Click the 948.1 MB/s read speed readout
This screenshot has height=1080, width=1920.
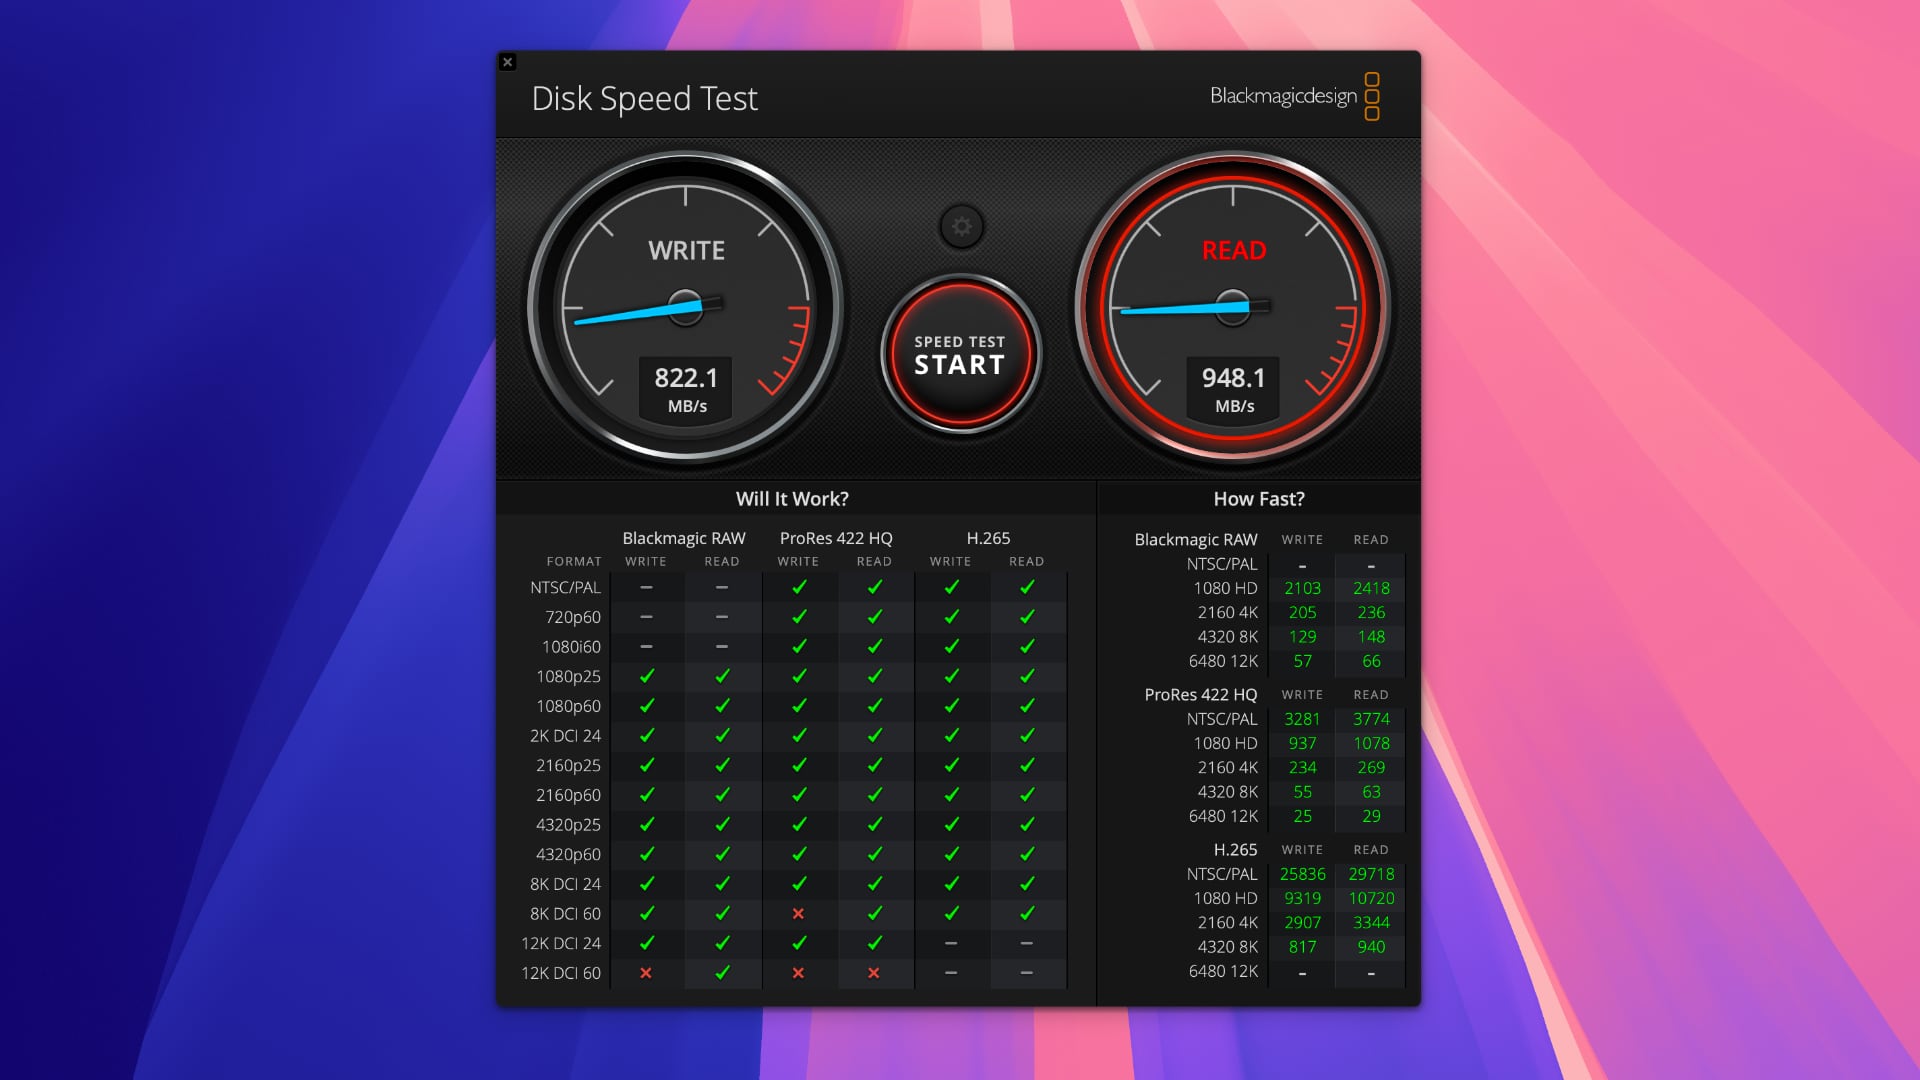click(x=1233, y=389)
